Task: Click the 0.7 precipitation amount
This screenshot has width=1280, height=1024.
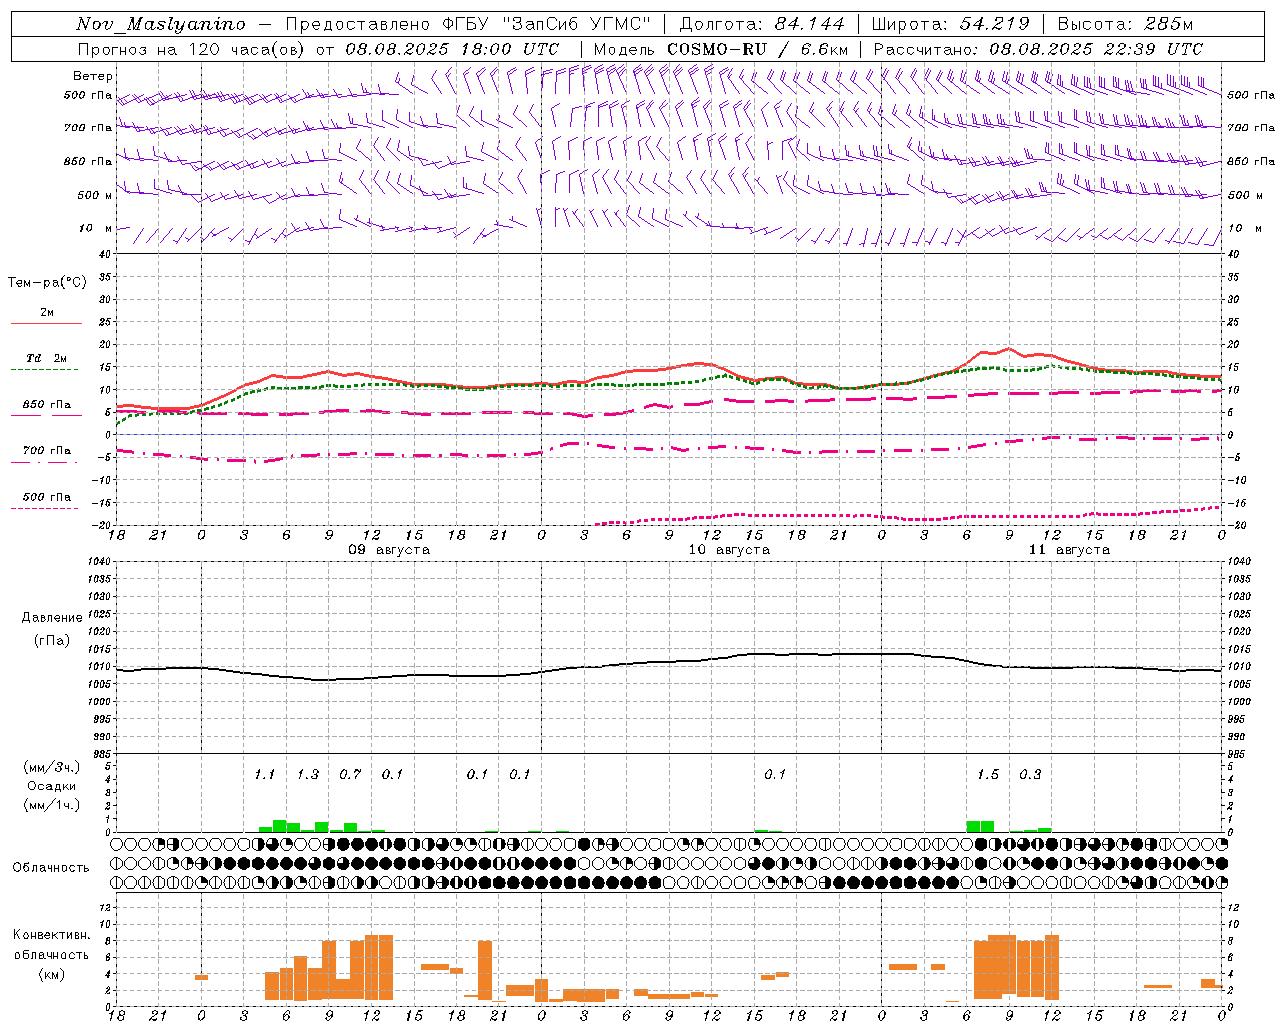Action: [x=350, y=775]
